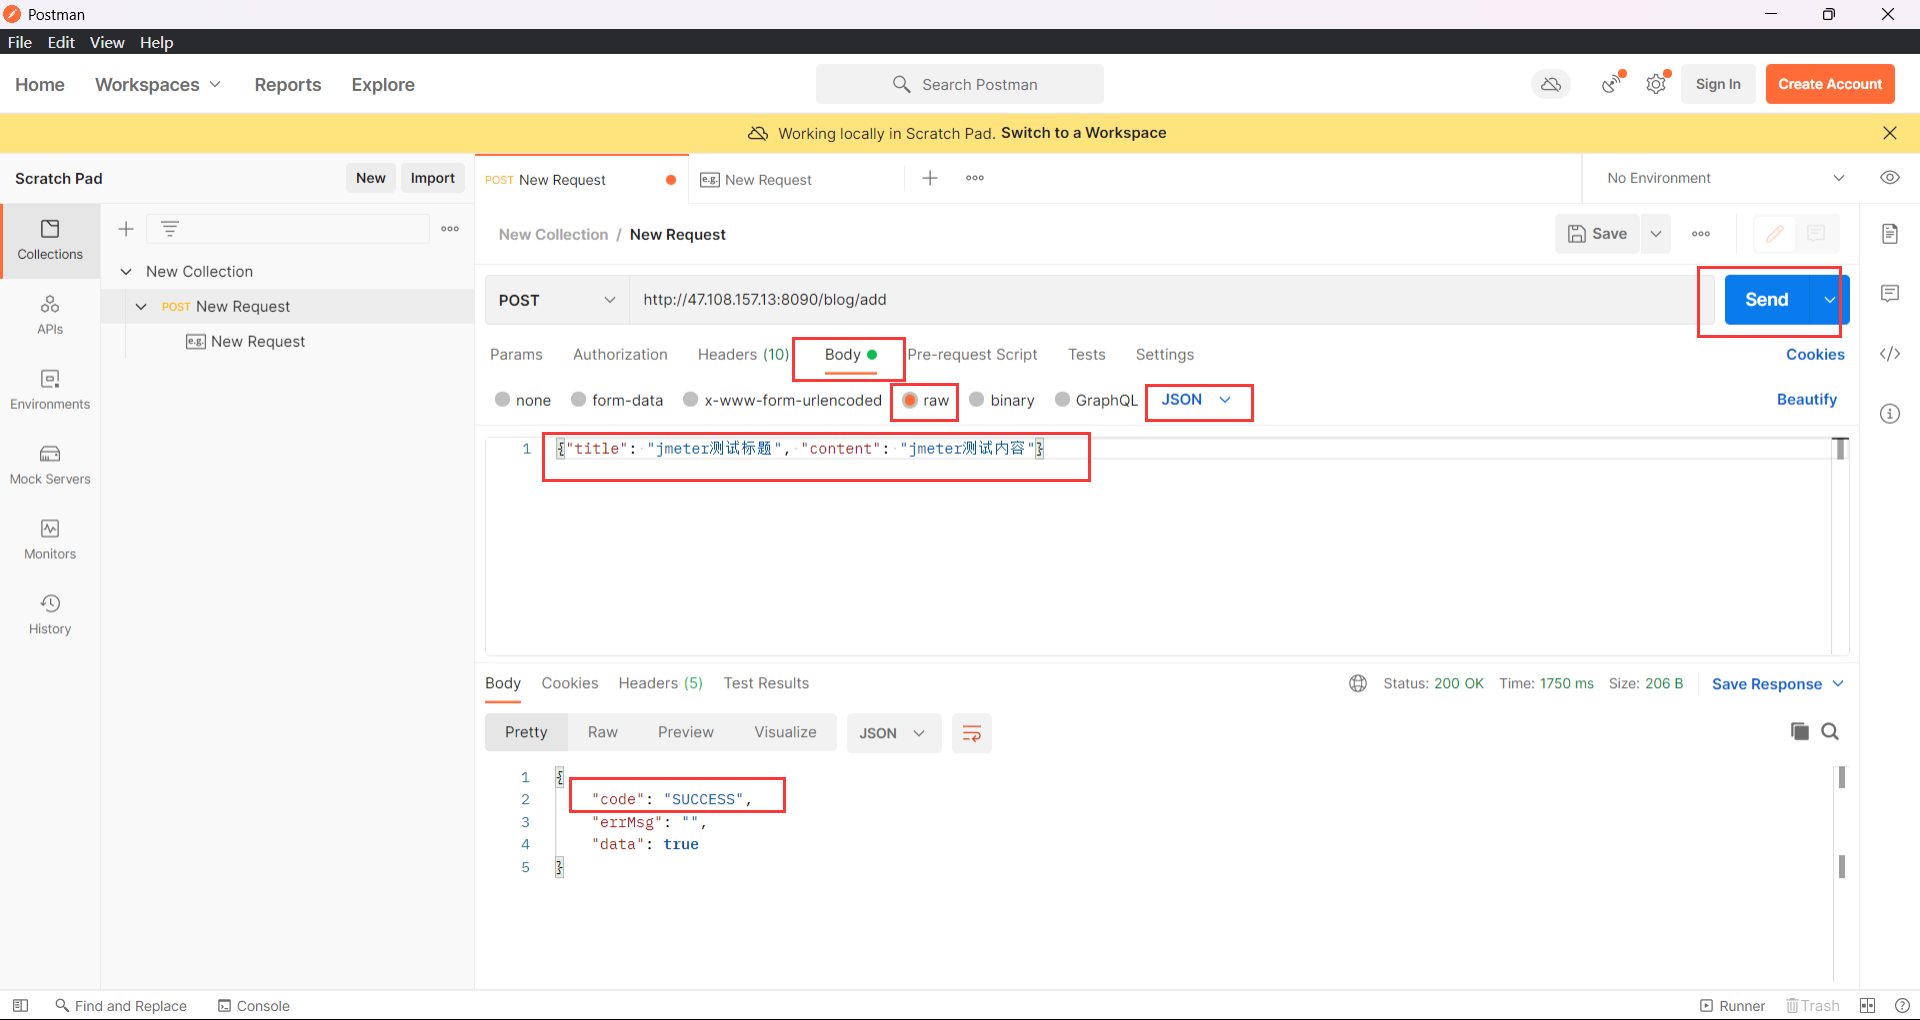Open the Environments sidebar panel

tap(50, 390)
